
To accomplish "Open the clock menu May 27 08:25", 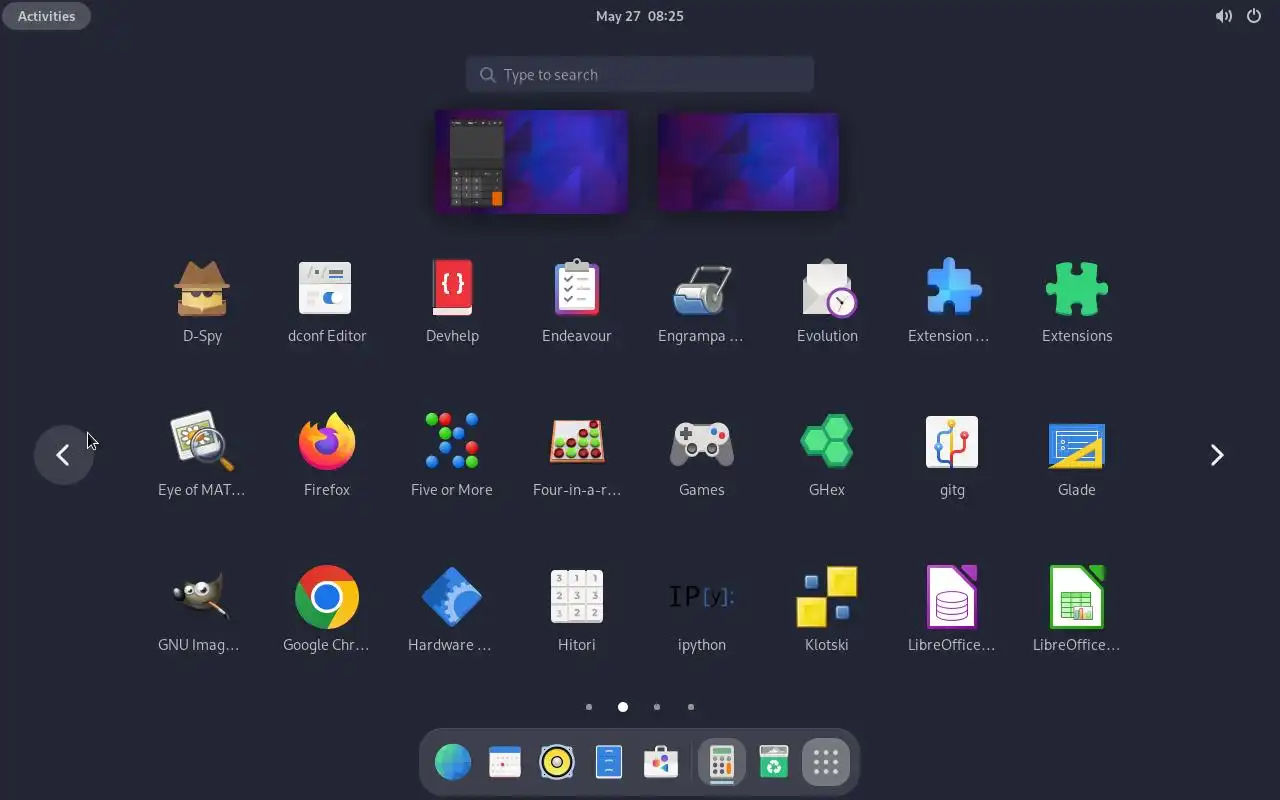I will point(640,16).
